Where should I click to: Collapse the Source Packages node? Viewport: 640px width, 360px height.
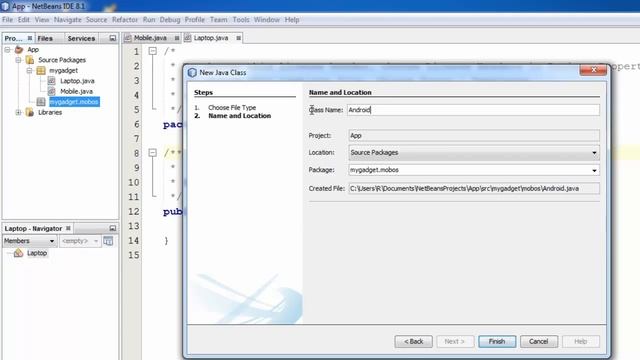[18, 60]
